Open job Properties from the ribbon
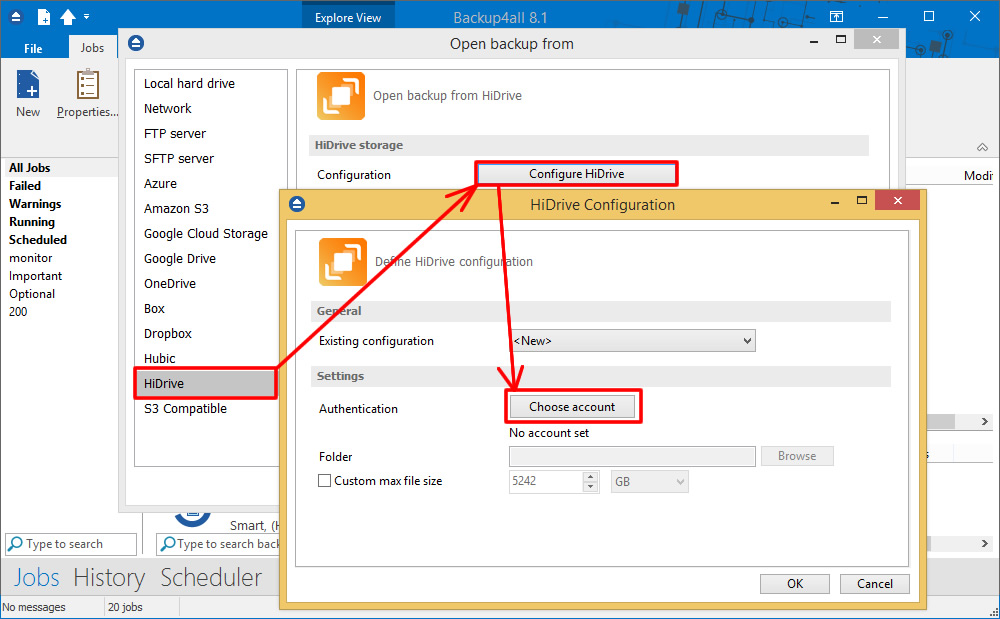 (87, 88)
